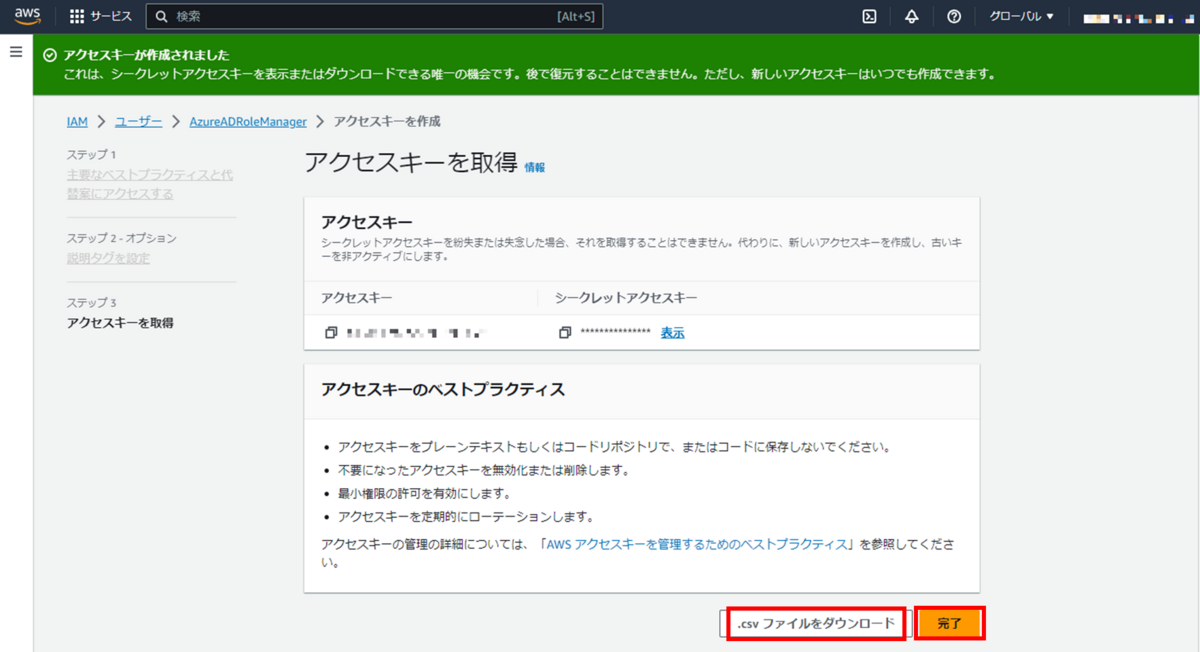Open the AWS home logo
This screenshot has height=652, width=1200.
27,16
